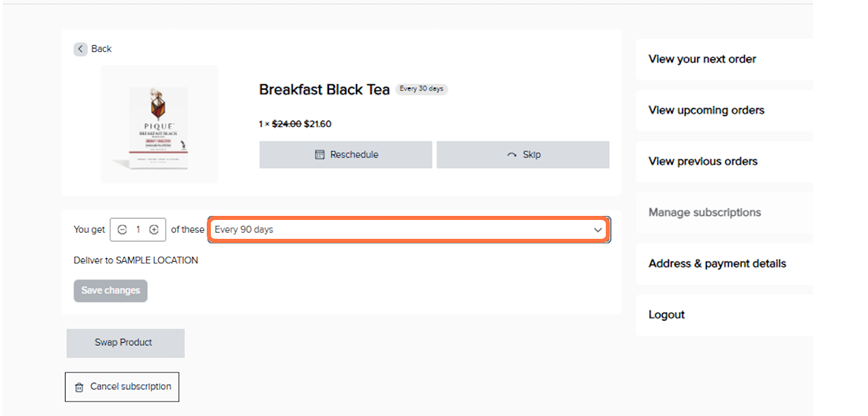The width and height of the screenshot is (868, 416).
Task: Click the calendar icon on Reschedule
Action: (x=320, y=155)
